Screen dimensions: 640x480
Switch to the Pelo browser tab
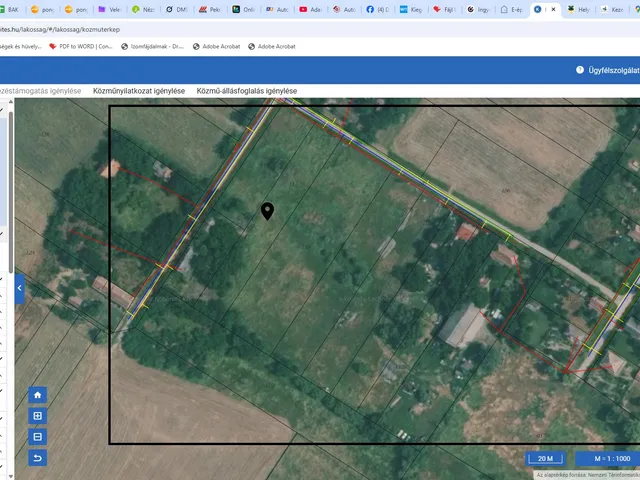[210, 9]
